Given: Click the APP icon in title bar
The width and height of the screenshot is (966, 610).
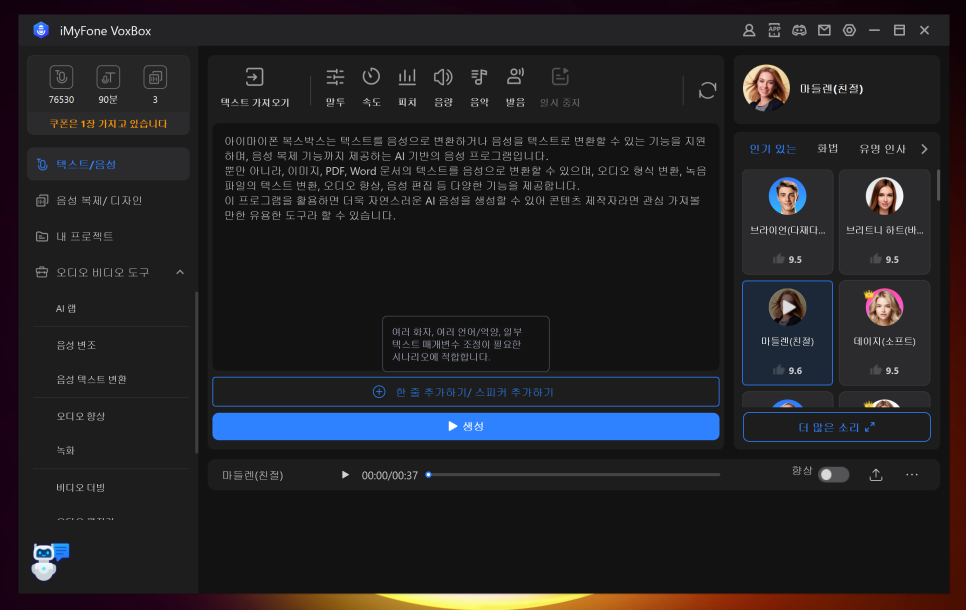Looking at the screenshot, I should [x=774, y=30].
